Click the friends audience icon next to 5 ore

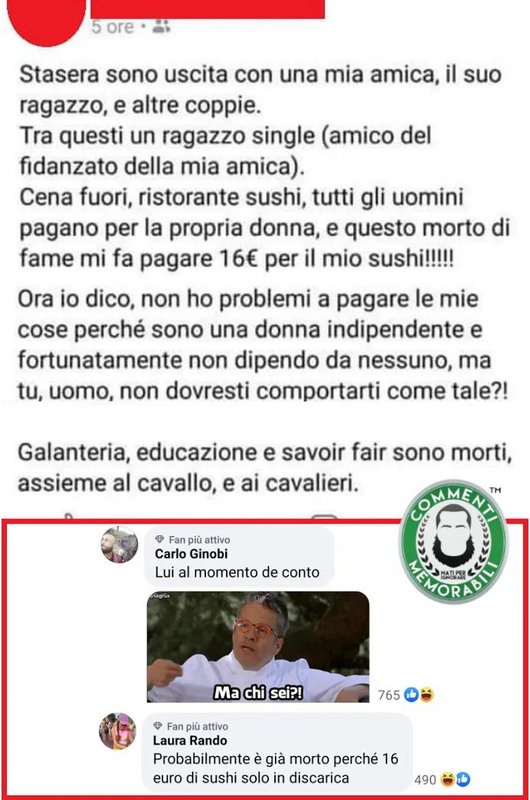(x=161, y=26)
